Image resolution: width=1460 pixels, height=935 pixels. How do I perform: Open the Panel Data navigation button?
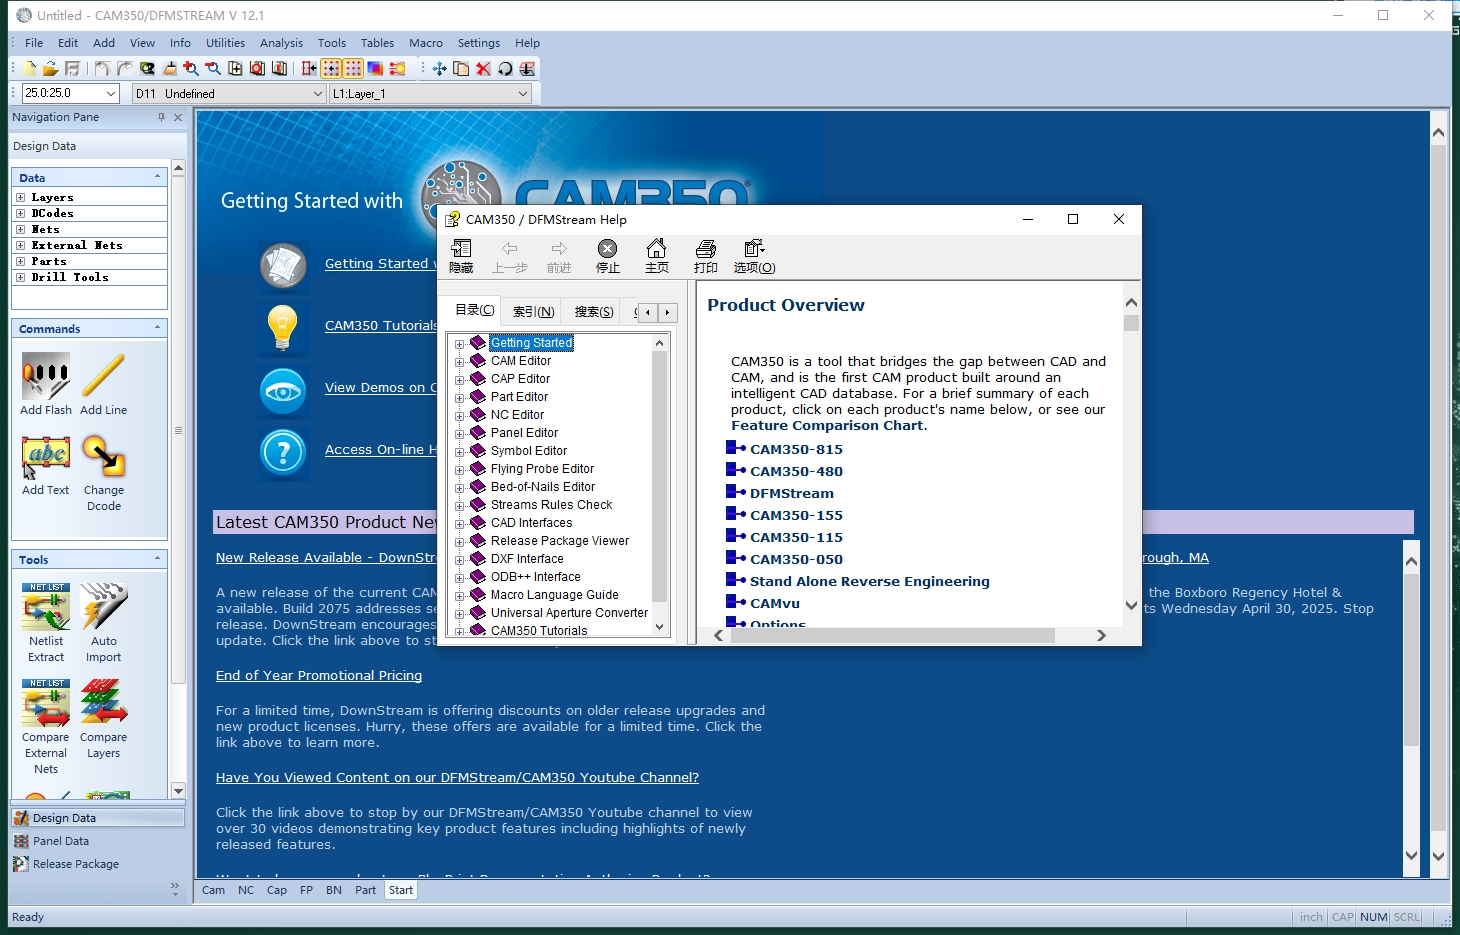pos(97,841)
